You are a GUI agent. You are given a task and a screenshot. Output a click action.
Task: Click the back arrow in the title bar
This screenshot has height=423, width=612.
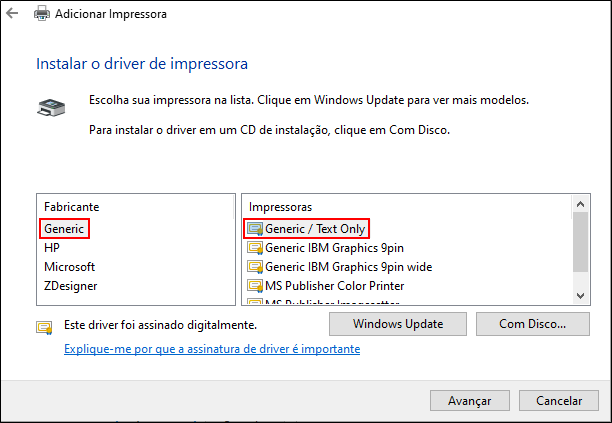pyautogui.click(x=12, y=15)
